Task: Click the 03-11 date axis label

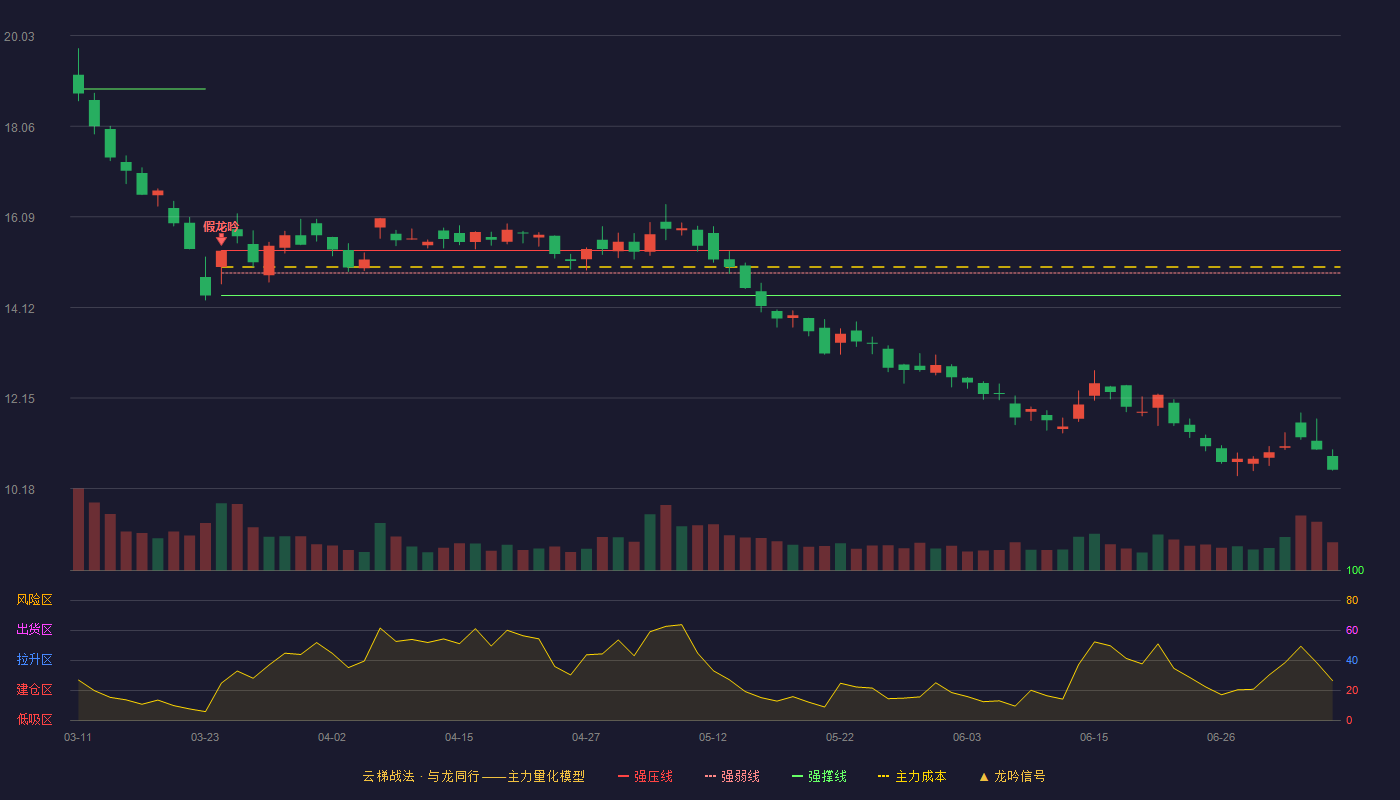Action: click(x=78, y=737)
